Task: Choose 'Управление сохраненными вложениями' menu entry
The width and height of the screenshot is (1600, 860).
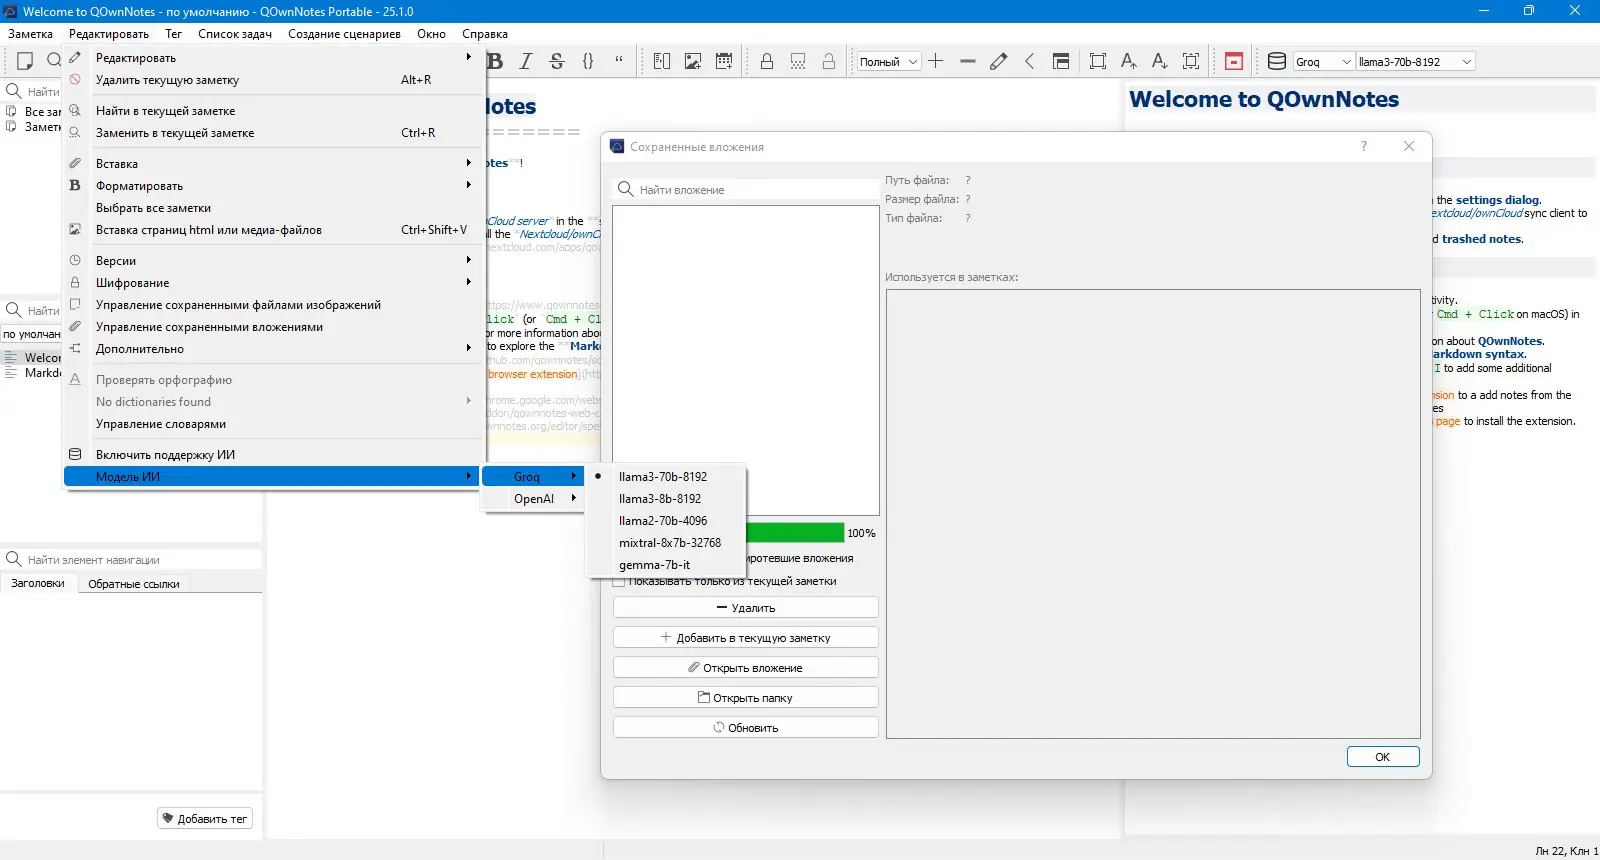Action: point(273,326)
